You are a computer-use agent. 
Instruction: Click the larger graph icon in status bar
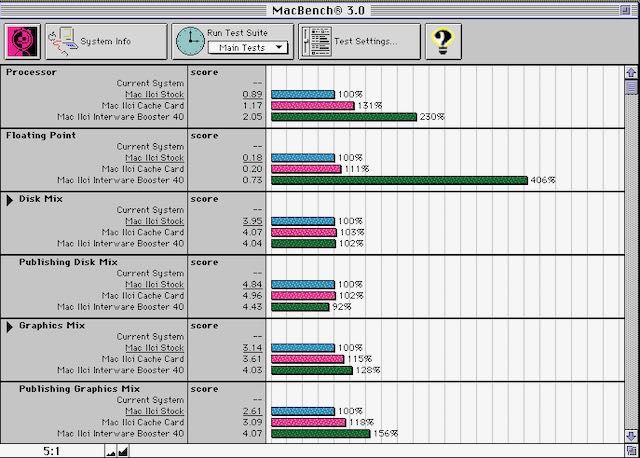123,451
